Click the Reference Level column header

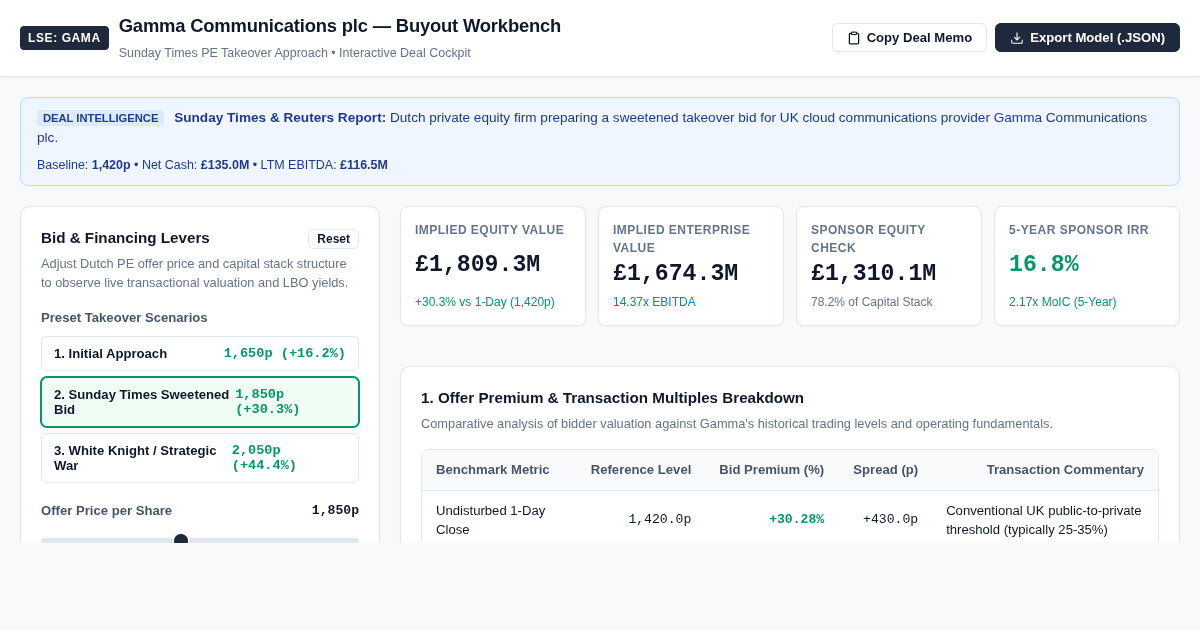pos(640,470)
